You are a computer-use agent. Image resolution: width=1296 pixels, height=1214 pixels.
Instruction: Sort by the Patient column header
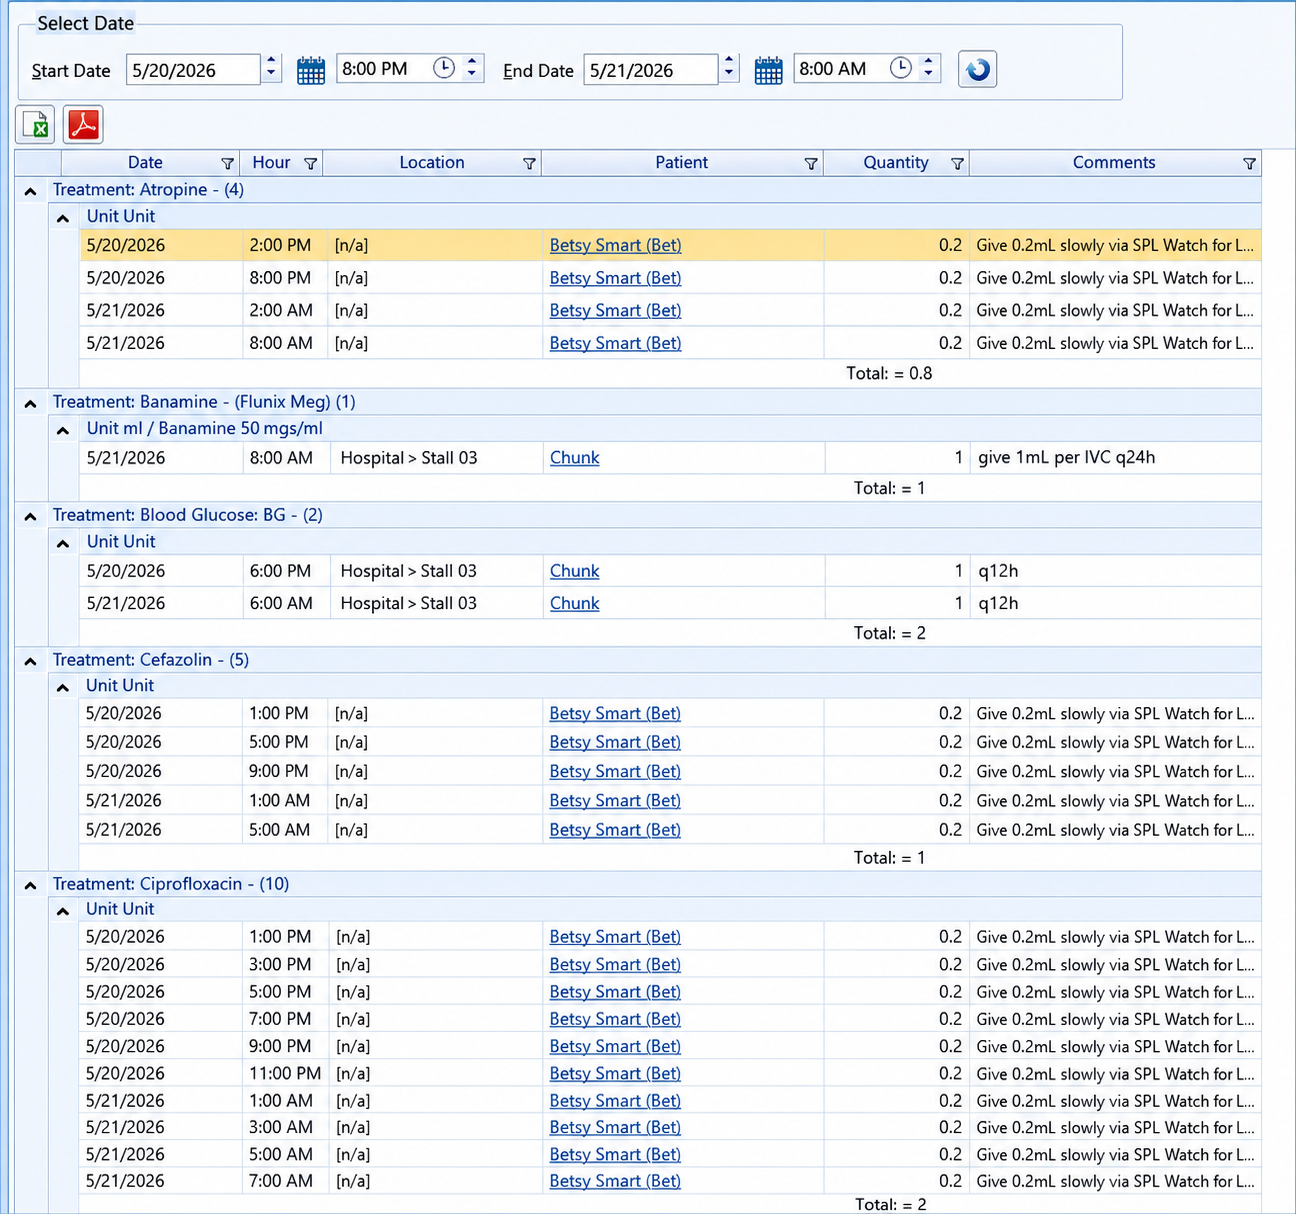(x=681, y=162)
